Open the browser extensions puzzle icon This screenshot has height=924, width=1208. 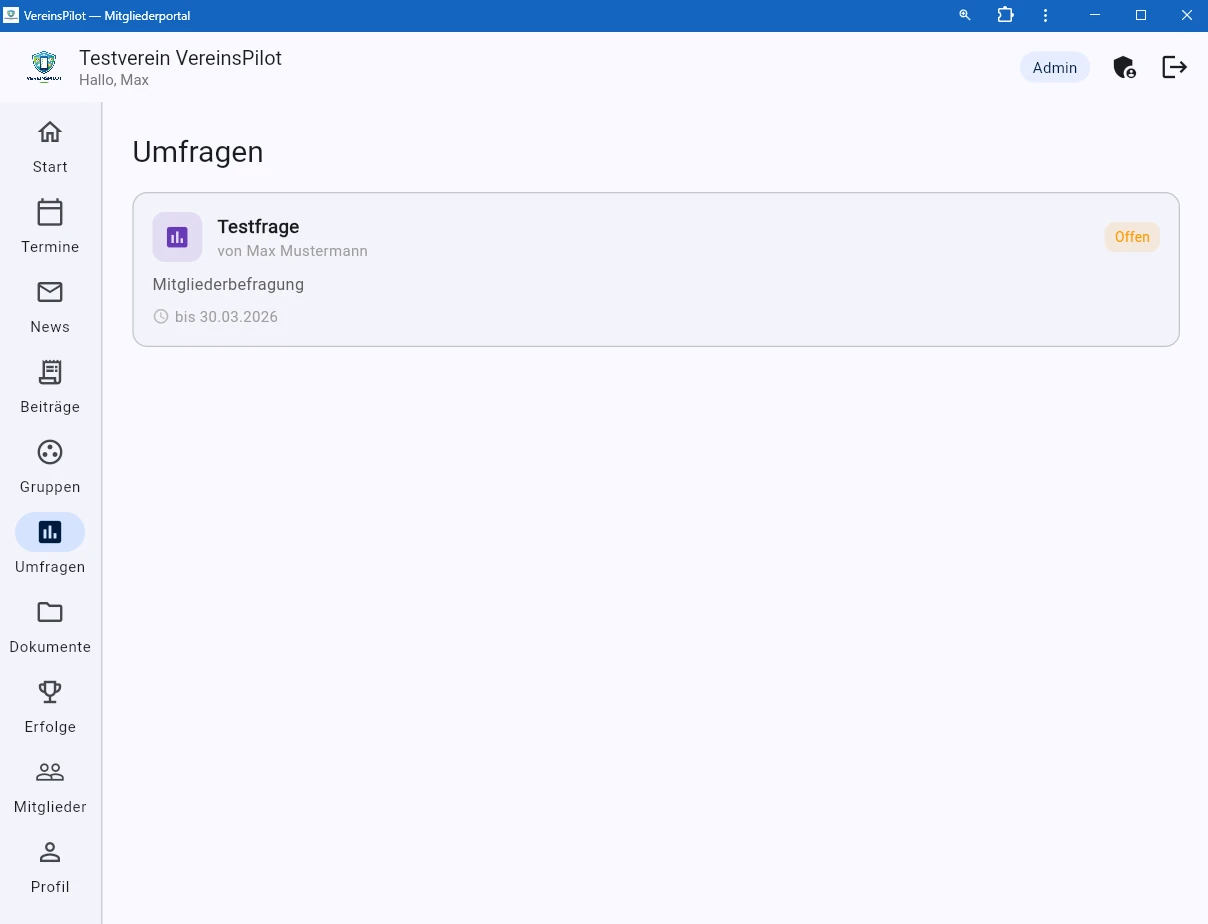tap(1005, 15)
